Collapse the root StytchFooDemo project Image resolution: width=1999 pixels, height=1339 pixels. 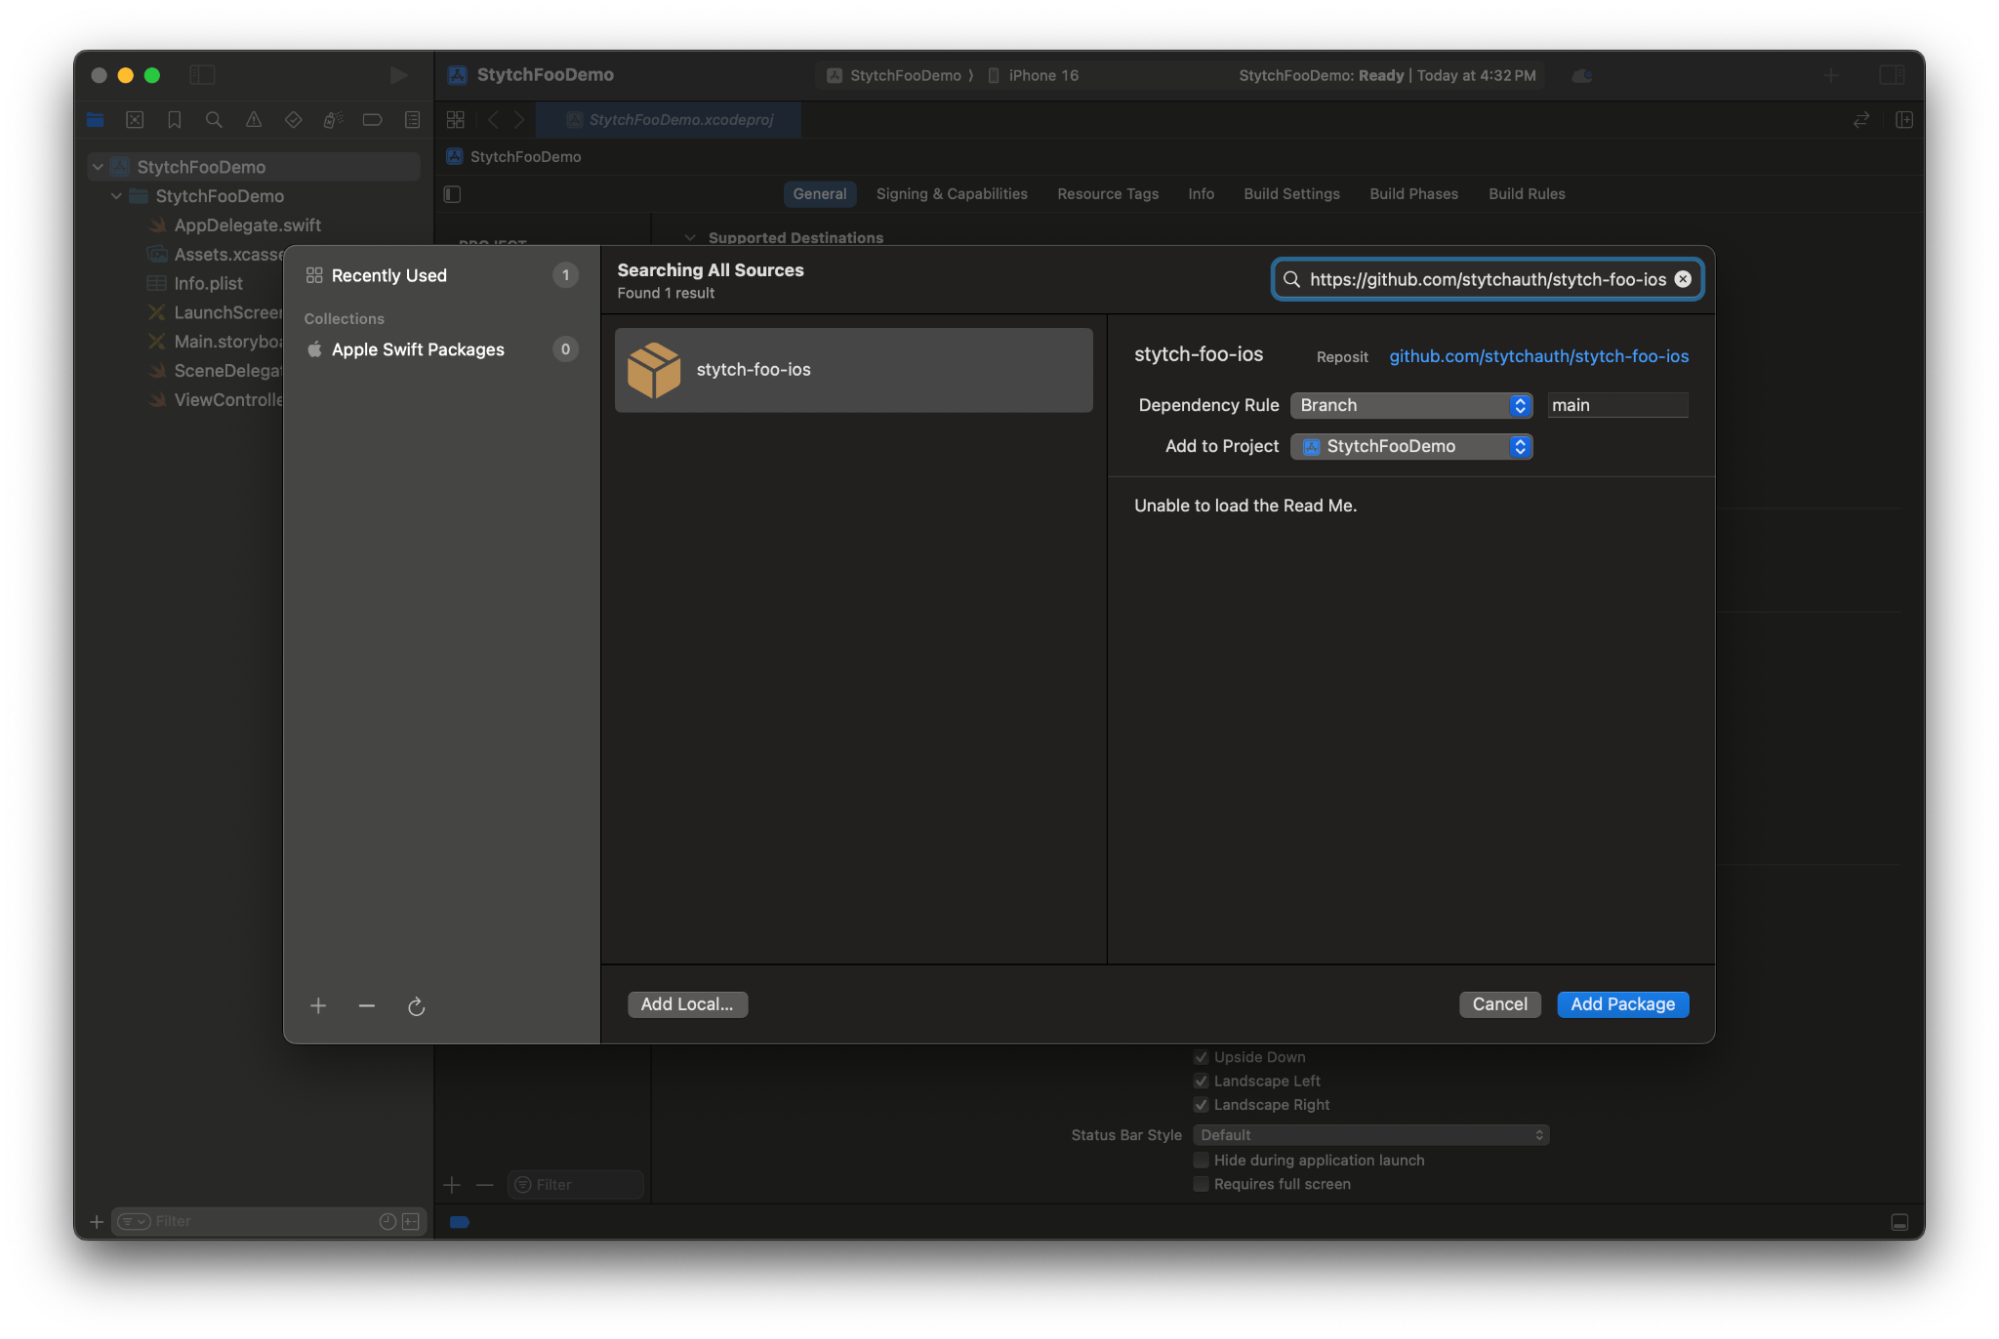98,167
